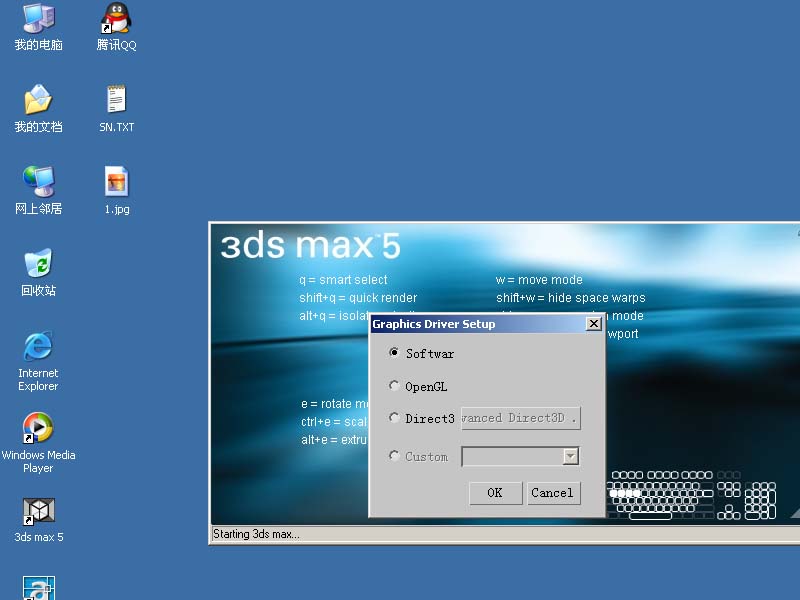
Task: Click the 'w = move mode' hint
Action: tap(539, 280)
